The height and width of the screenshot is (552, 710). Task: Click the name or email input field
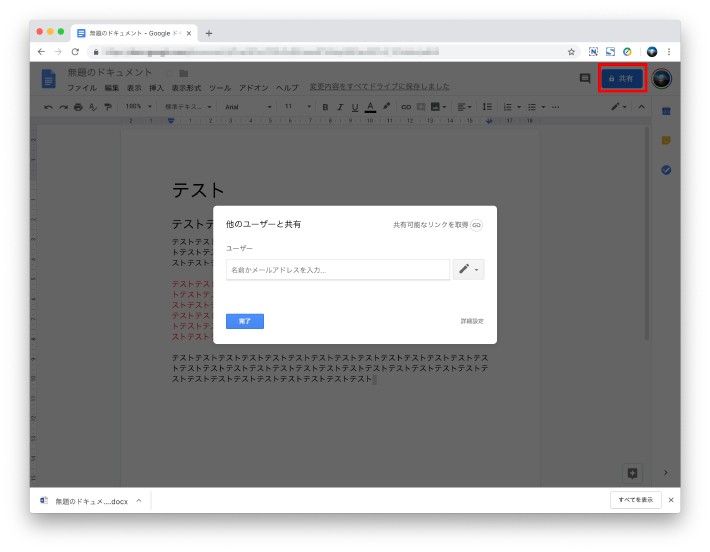[338, 270]
